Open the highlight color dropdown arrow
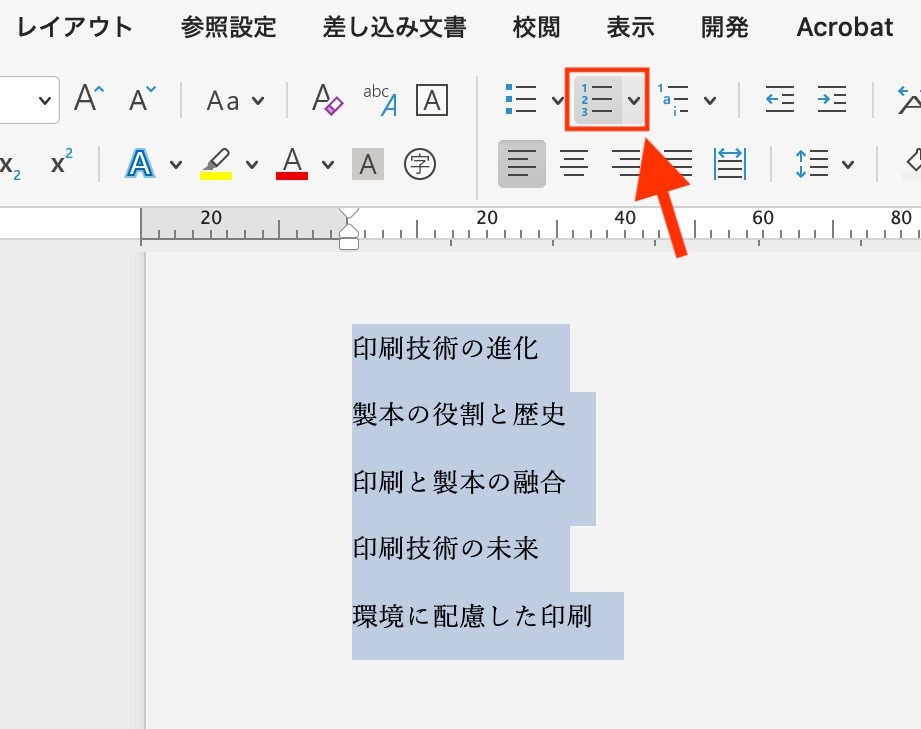This screenshot has height=729, width=921. [251, 164]
